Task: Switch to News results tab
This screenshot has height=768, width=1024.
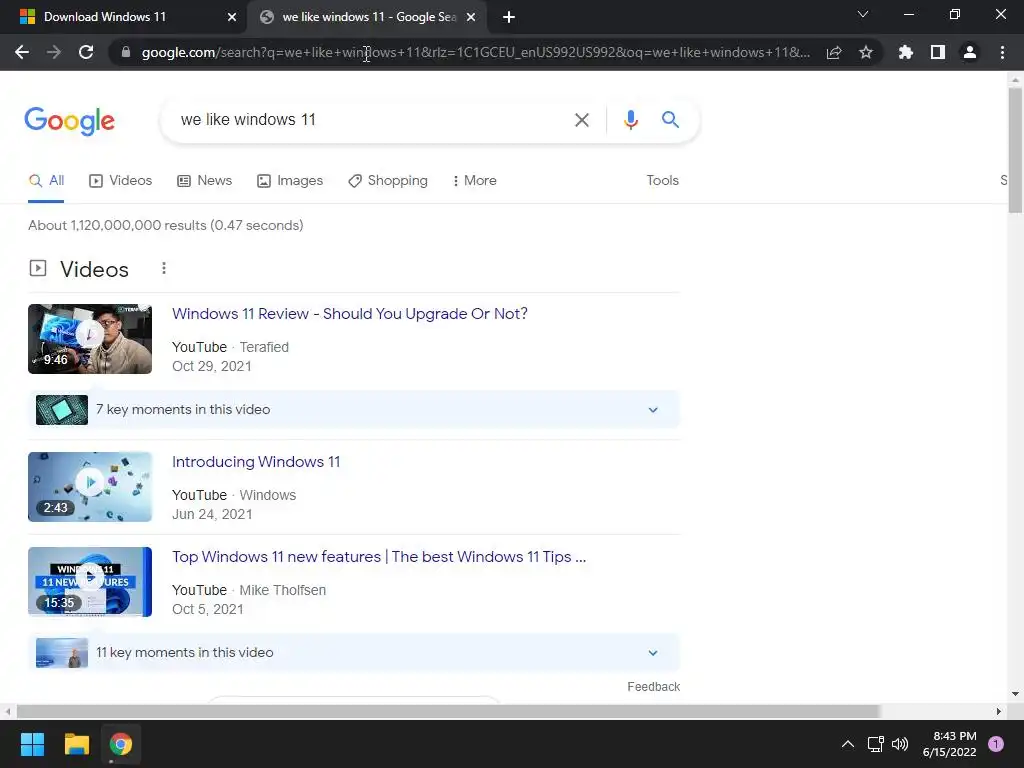Action: click(x=204, y=180)
